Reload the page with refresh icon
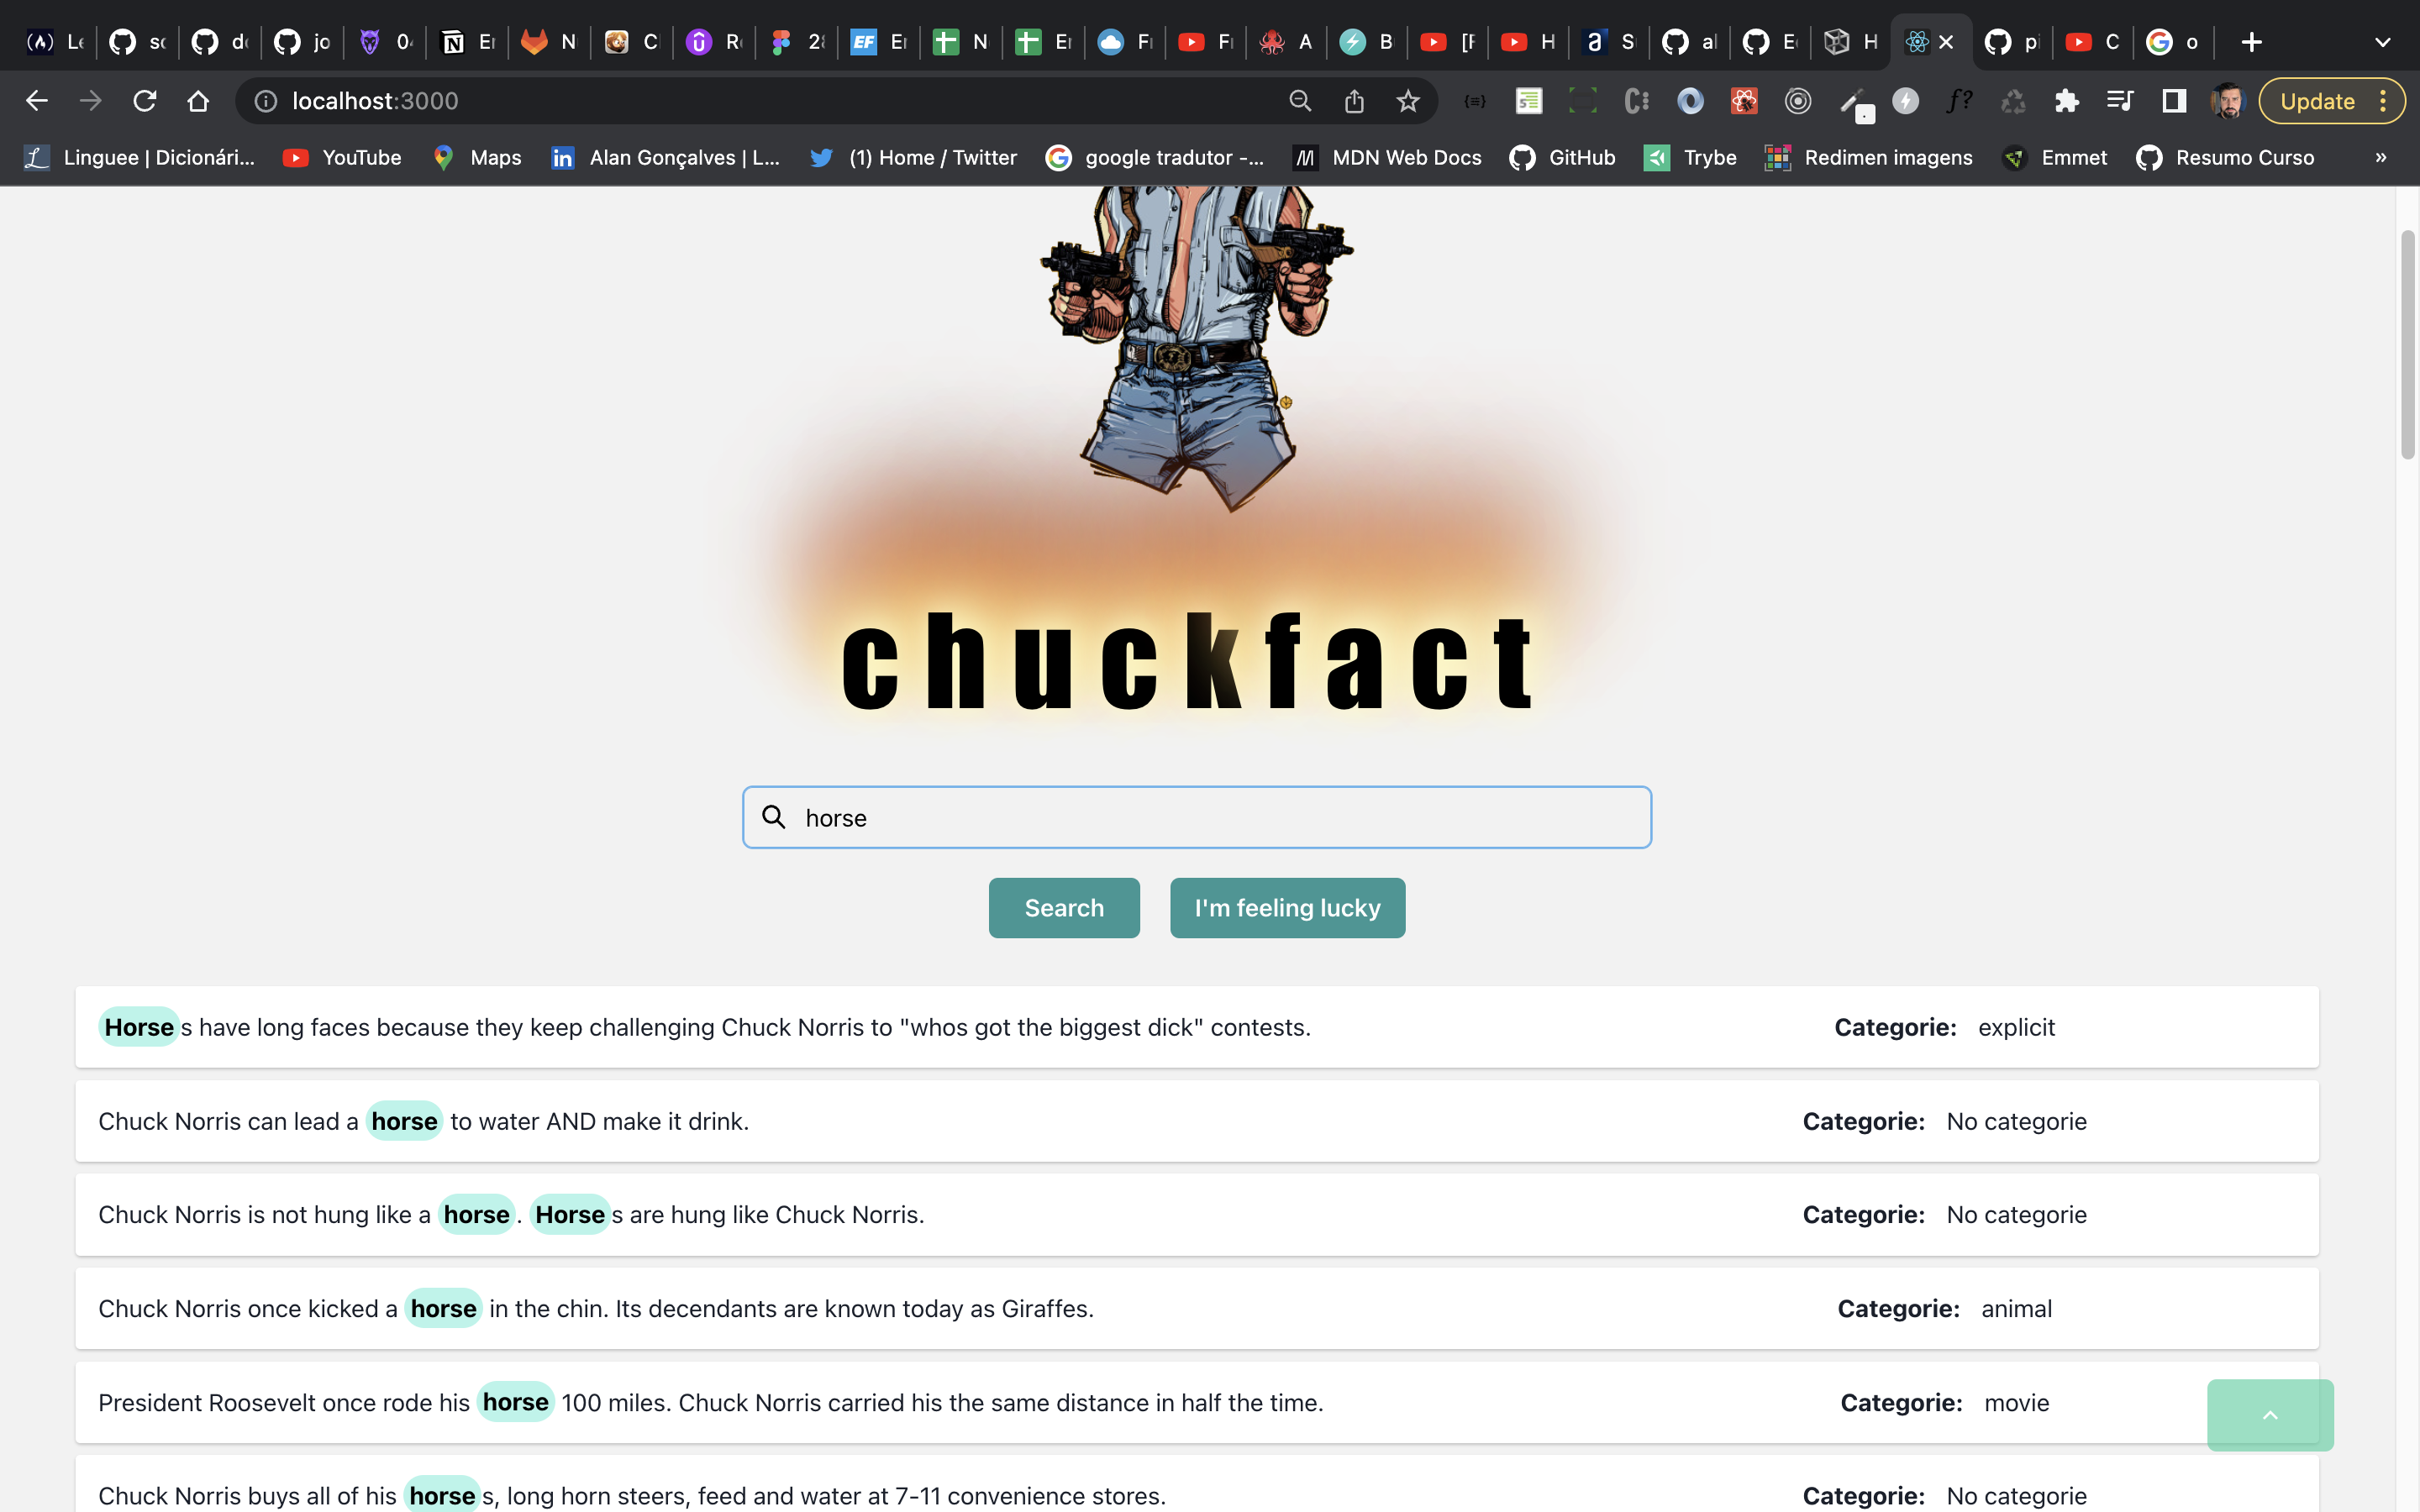Viewport: 2420px width, 1512px height. click(x=145, y=101)
